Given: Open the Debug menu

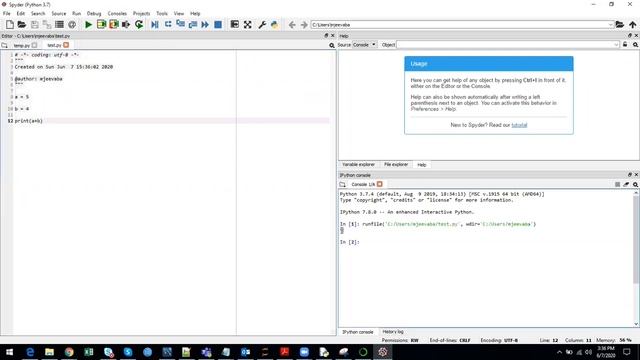Looking at the screenshot, I should 94,13.
